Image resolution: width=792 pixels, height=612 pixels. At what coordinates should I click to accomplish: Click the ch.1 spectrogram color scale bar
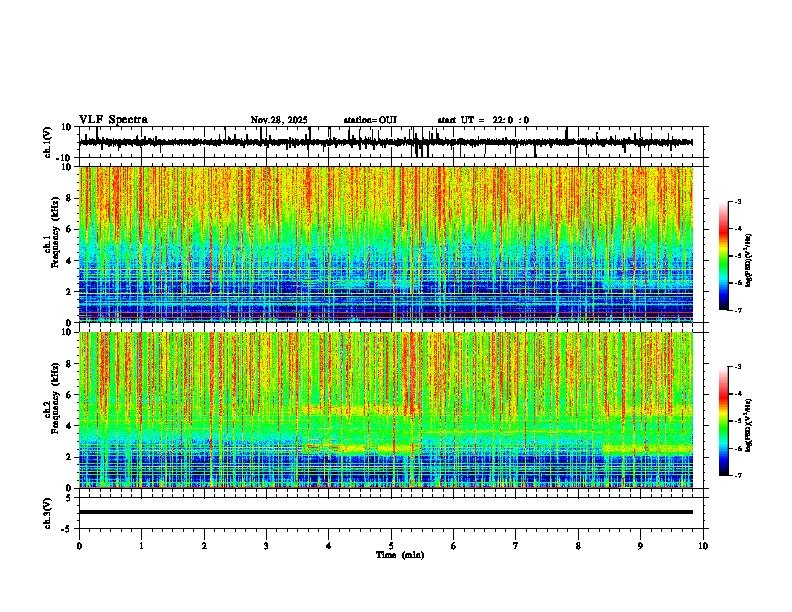pos(723,256)
